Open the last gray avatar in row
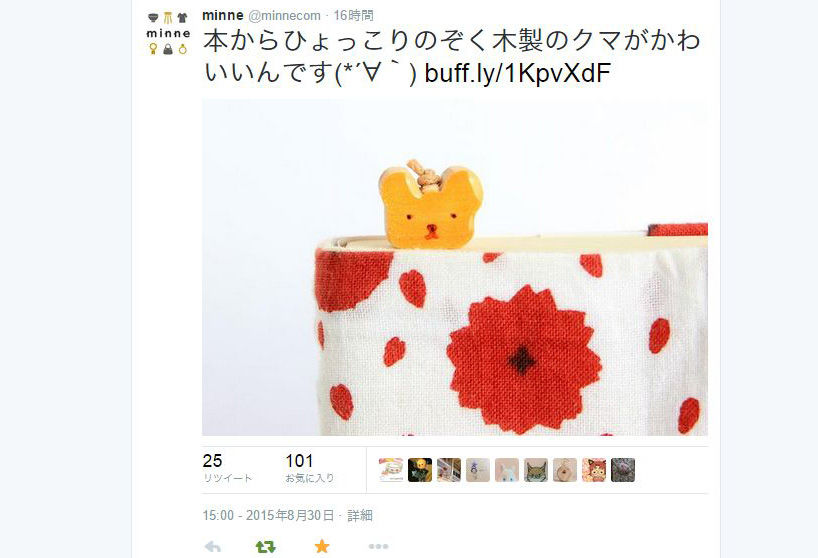Screen dimensions: 818x558 (623, 470)
